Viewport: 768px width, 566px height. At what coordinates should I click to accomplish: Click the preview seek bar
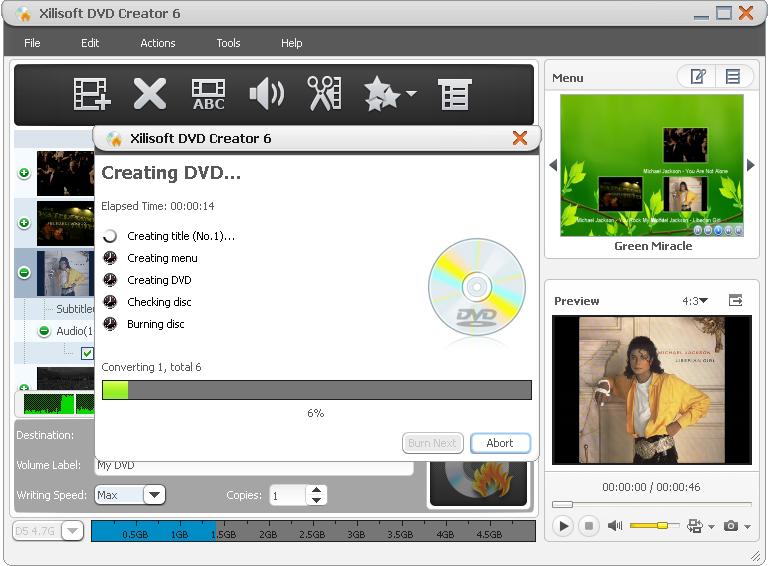(652, 504)
